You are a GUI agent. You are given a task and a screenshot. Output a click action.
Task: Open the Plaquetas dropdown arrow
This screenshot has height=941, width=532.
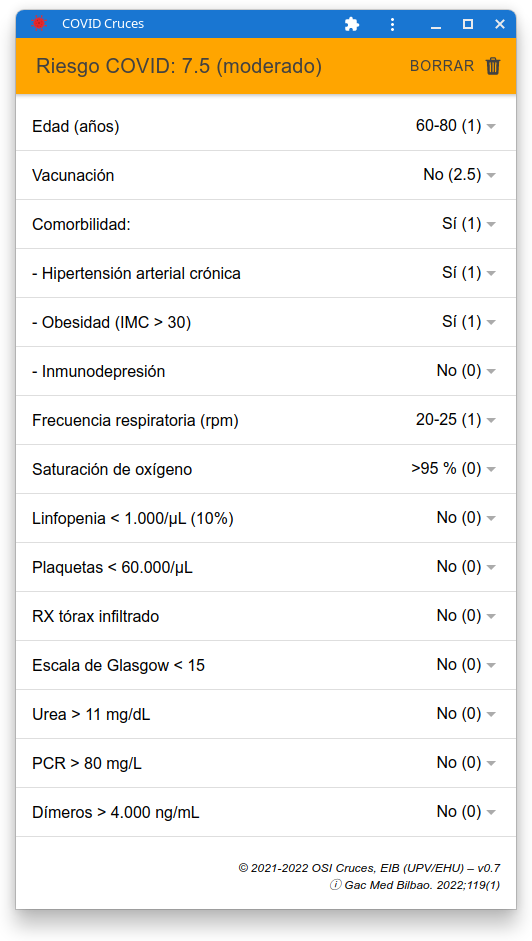pos(491,567)
